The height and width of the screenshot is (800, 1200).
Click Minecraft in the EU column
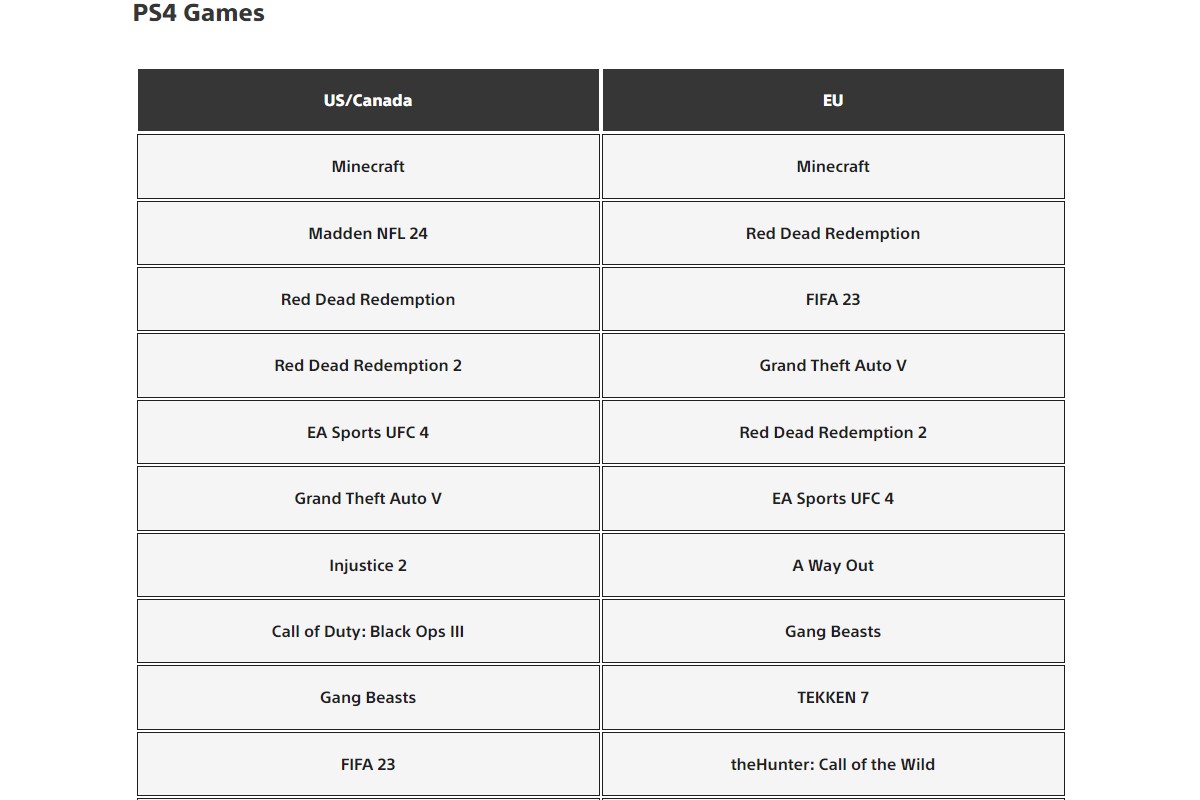(833, 167)
